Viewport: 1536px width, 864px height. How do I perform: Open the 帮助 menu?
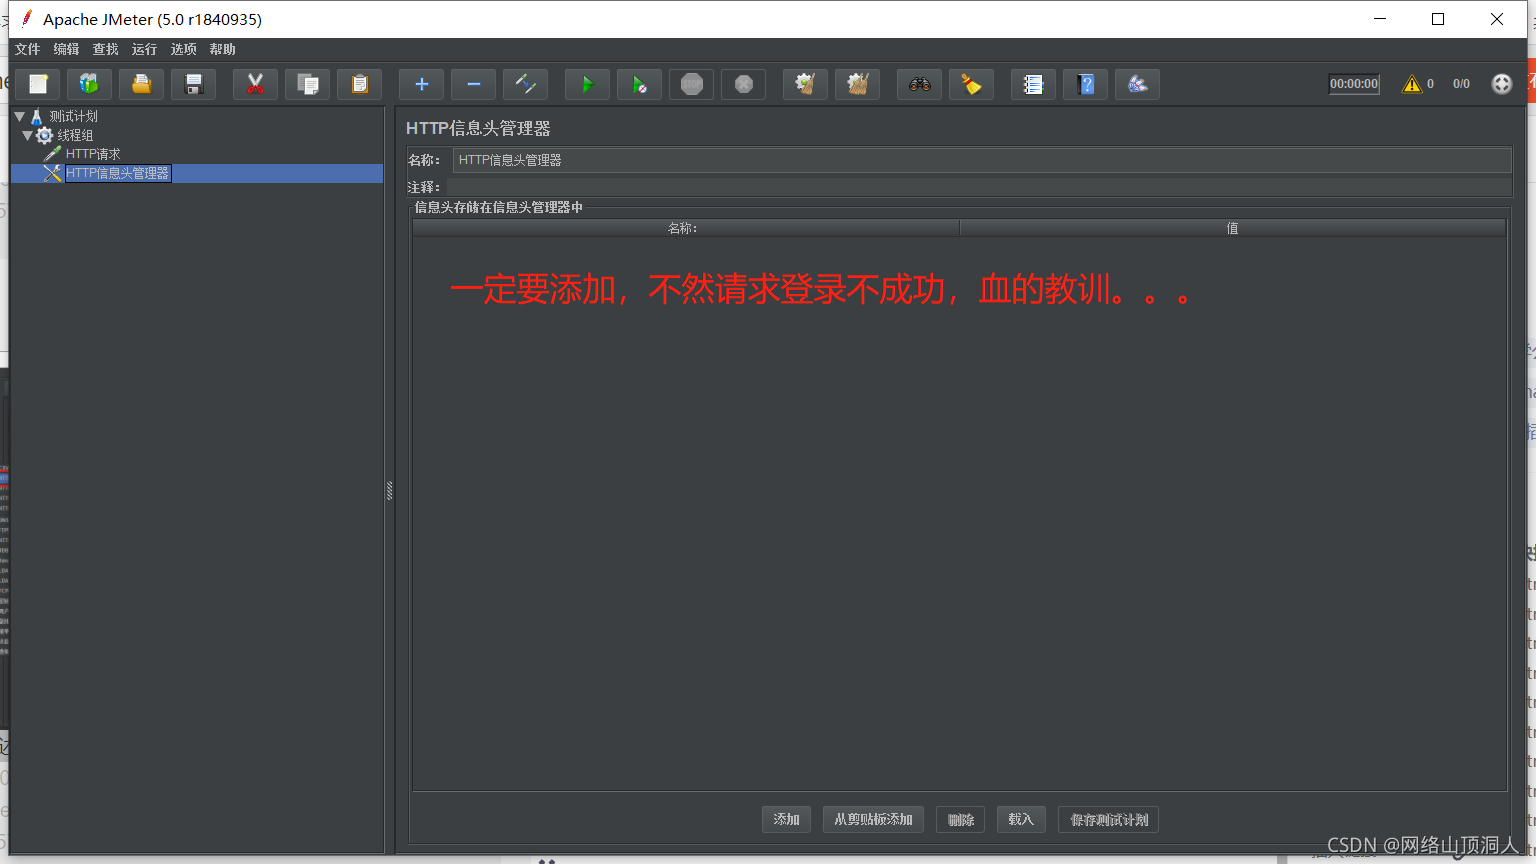point(223,49)
